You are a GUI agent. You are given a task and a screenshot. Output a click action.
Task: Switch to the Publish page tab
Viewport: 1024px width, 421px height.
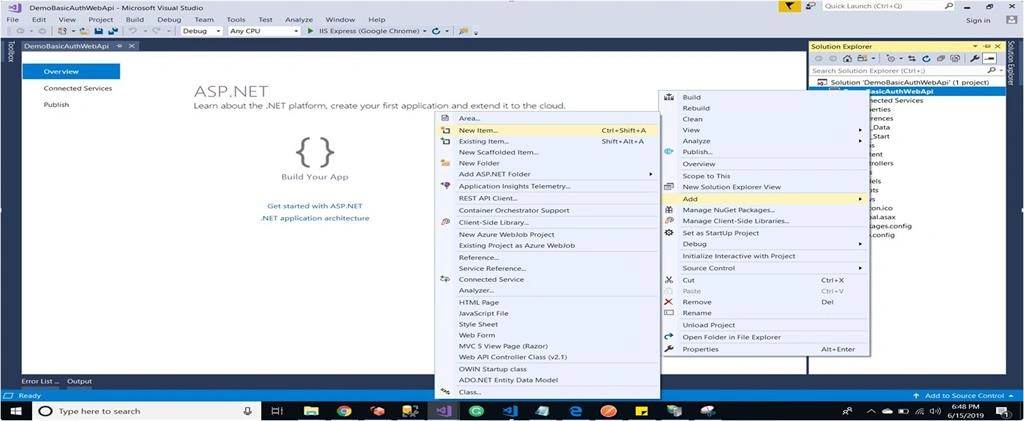[x=56, y=104]
